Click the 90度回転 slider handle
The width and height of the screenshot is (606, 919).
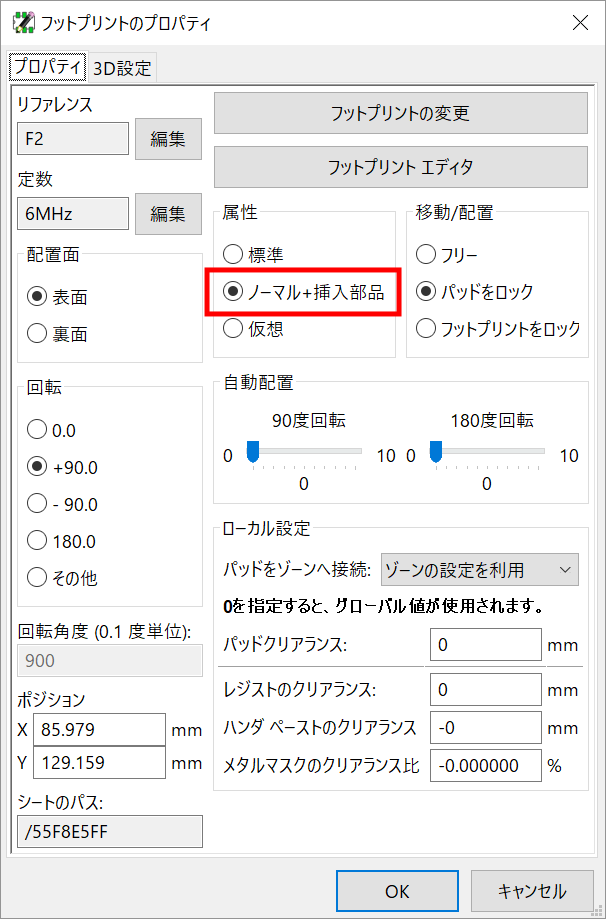(253, 452)
